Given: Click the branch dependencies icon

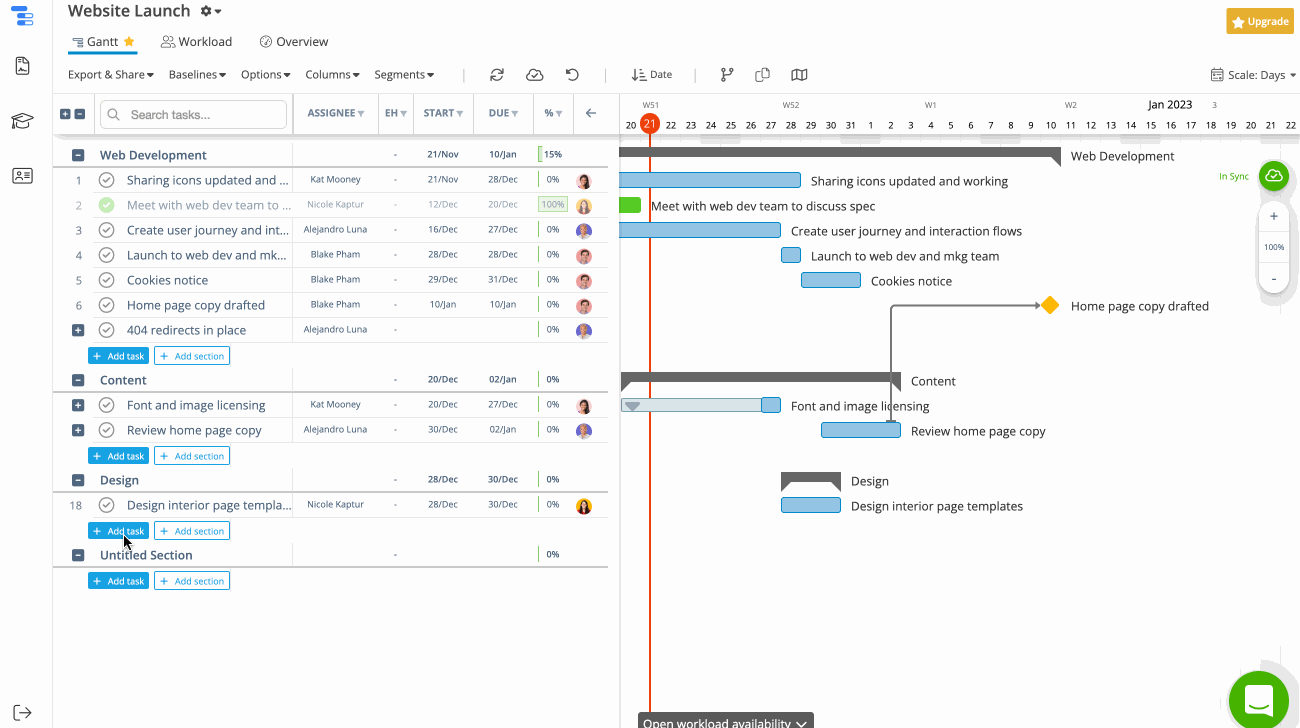Looking at the screenshot, I should coord(727,75).
